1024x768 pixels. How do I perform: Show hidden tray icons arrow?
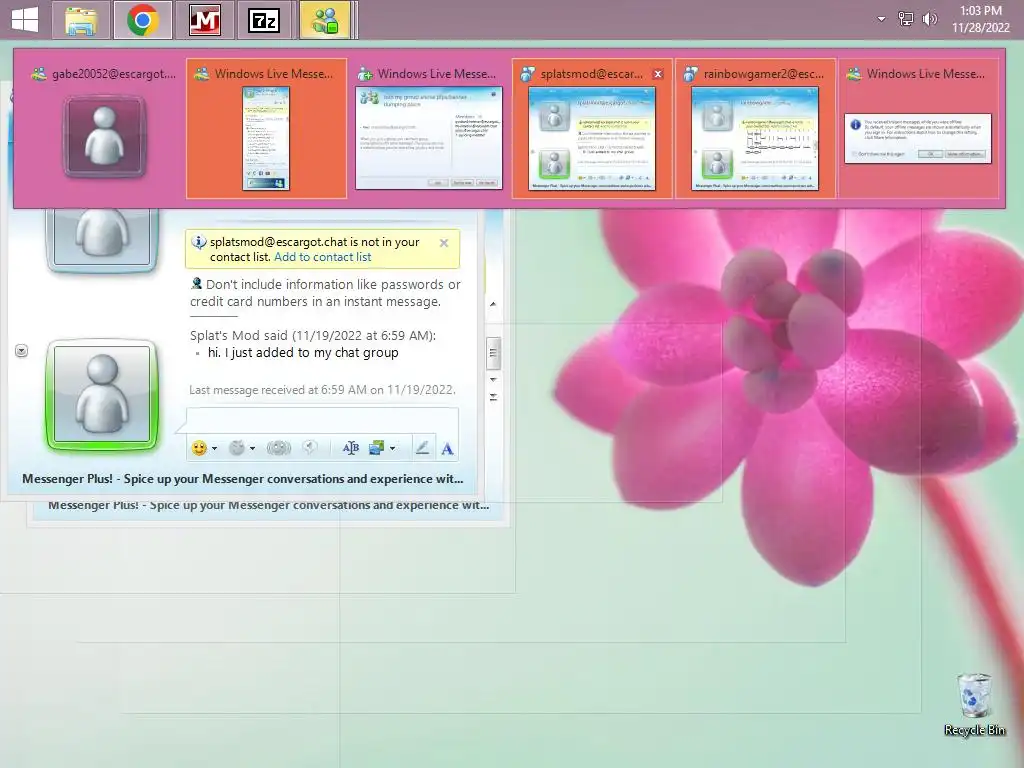click(882, 19)
